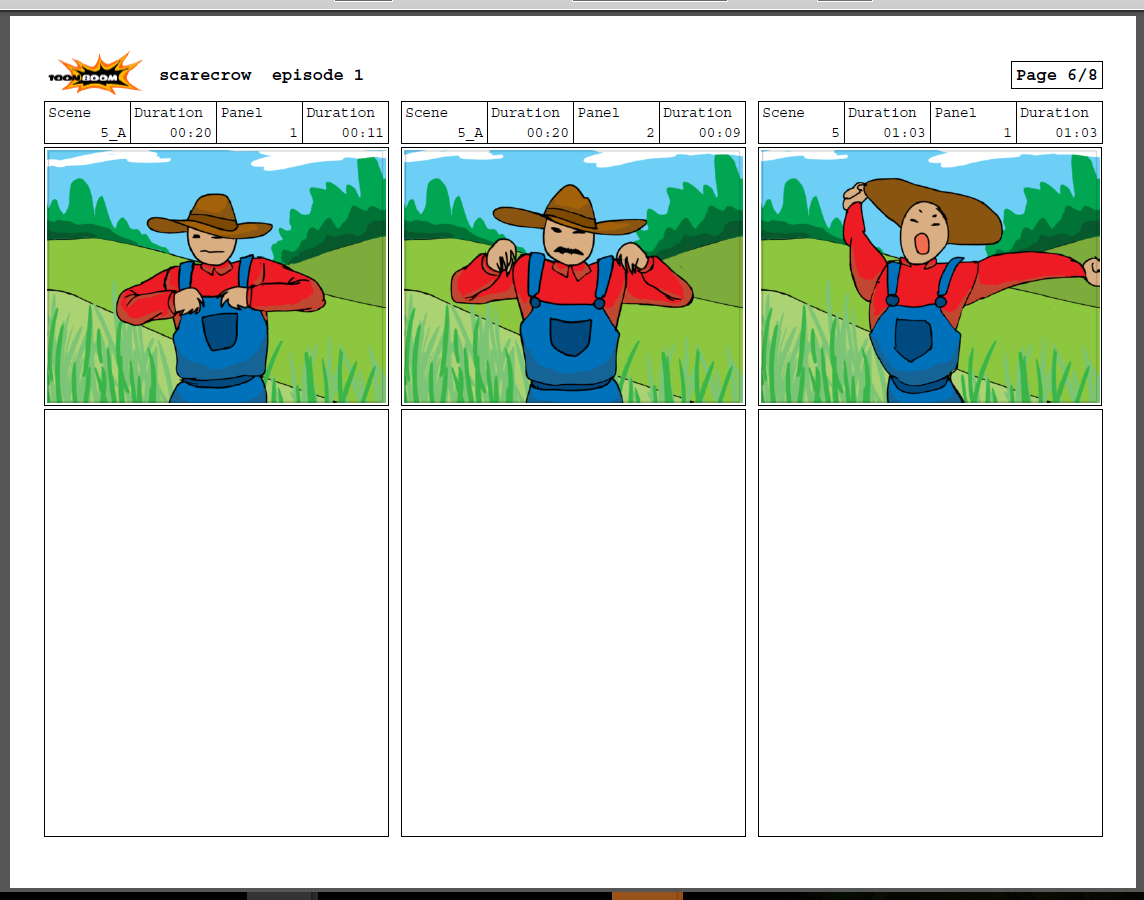1144x900 pixels.
Task: Click the third storyboard's Scene value '5'
Action: pyautogui.click(x=835, y=133)
